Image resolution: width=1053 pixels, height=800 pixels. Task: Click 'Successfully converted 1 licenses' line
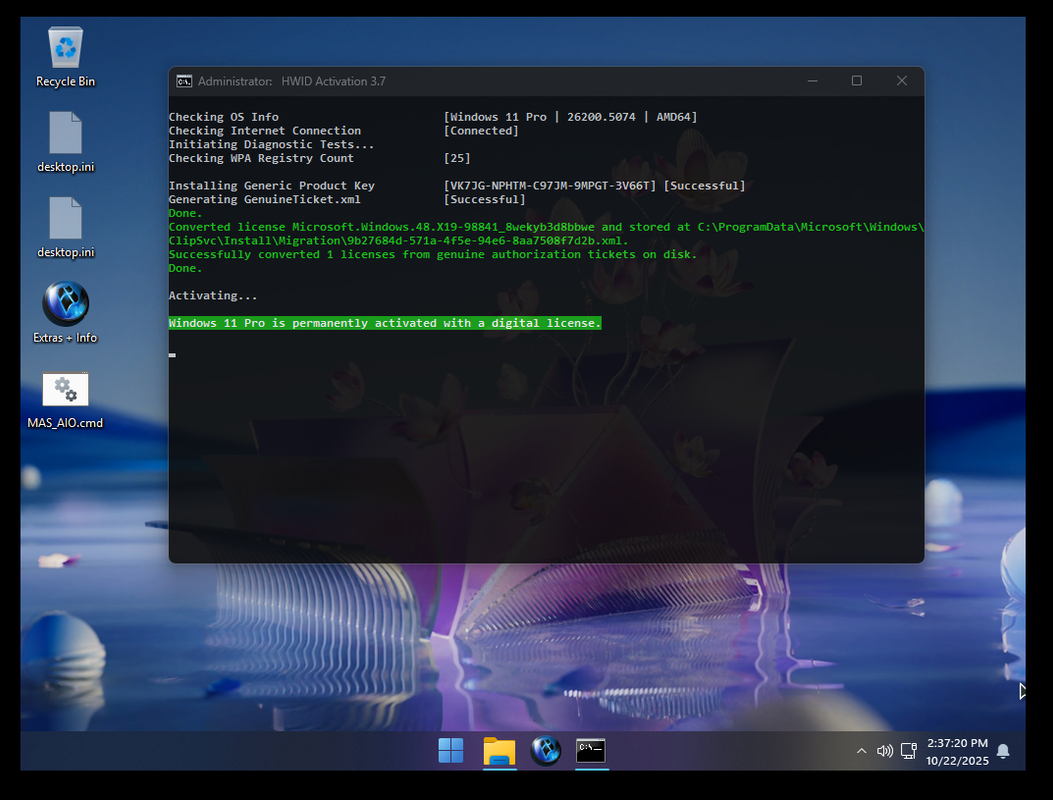coord(433,255)
